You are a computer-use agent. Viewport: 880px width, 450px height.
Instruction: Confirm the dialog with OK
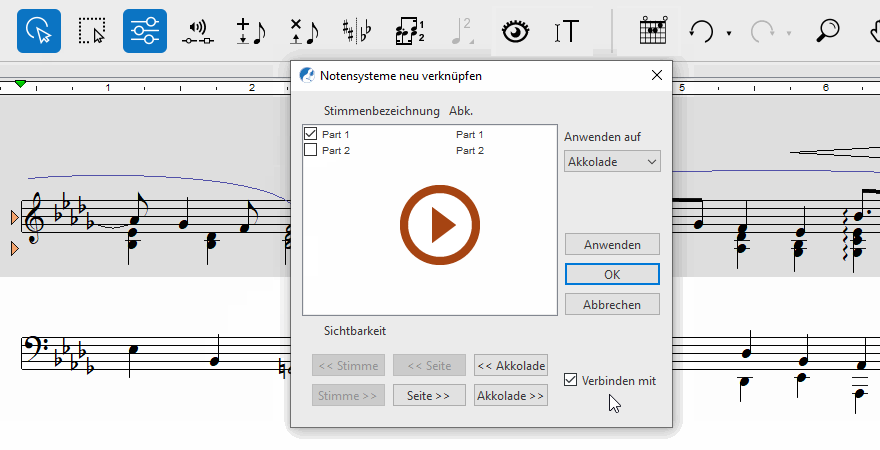[x=612, y=274]
